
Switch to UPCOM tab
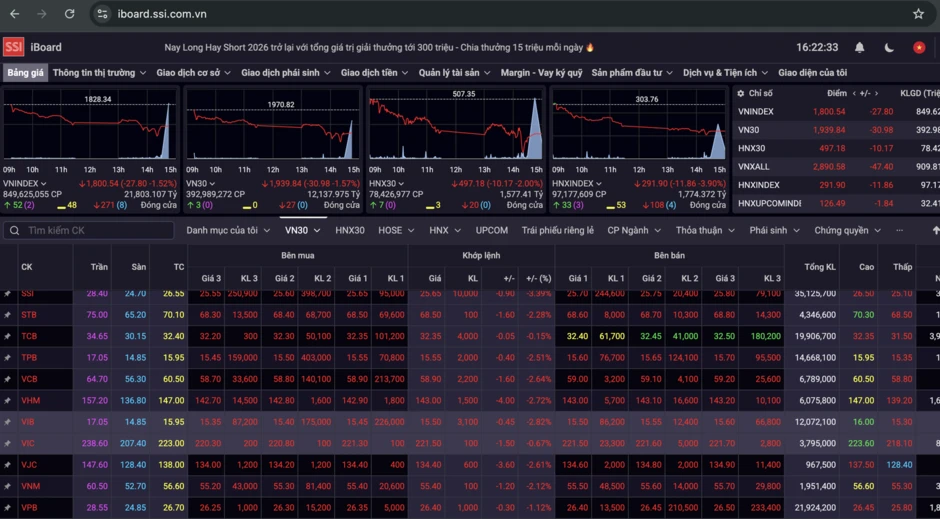coord(492,230)
